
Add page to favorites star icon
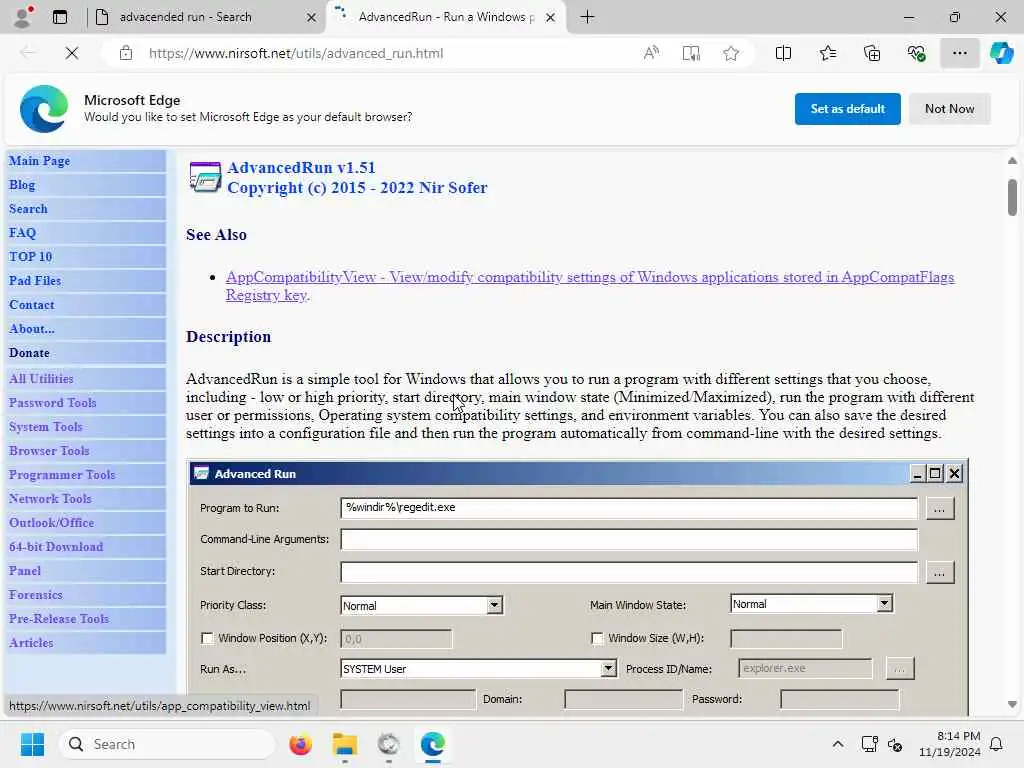tap(731, 53)
